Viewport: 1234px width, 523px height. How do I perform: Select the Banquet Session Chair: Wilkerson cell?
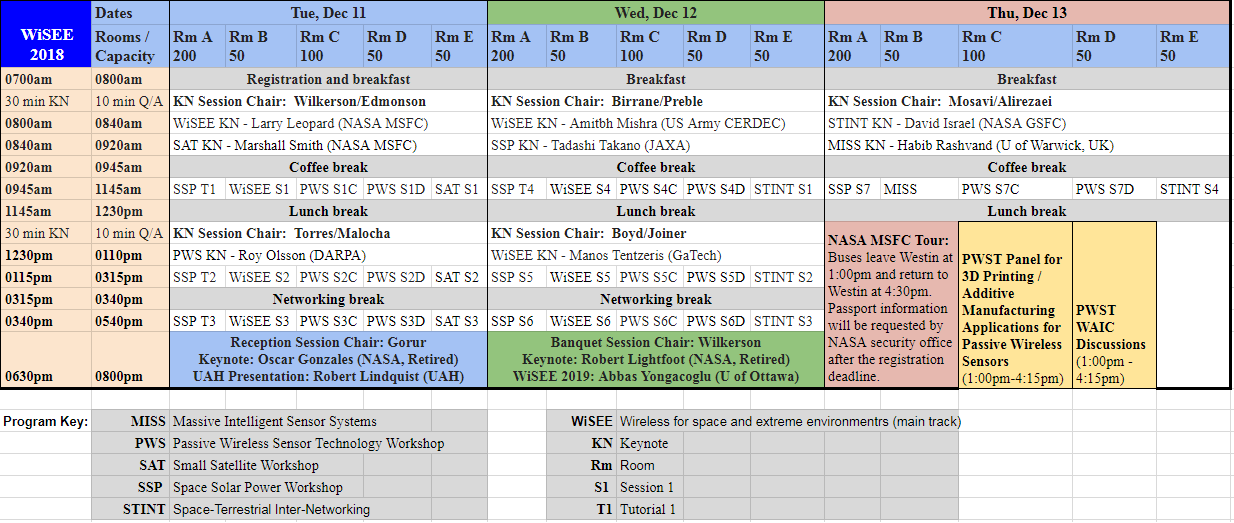[x=656, y=360]
